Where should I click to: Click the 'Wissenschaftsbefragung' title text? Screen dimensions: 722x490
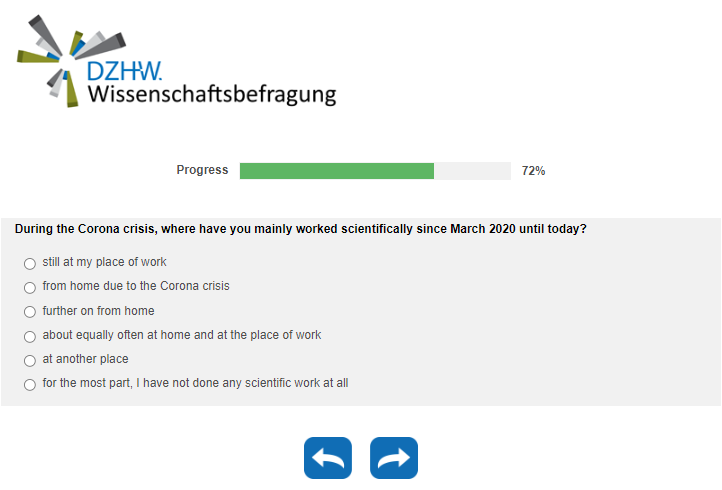tap(211, 96)
